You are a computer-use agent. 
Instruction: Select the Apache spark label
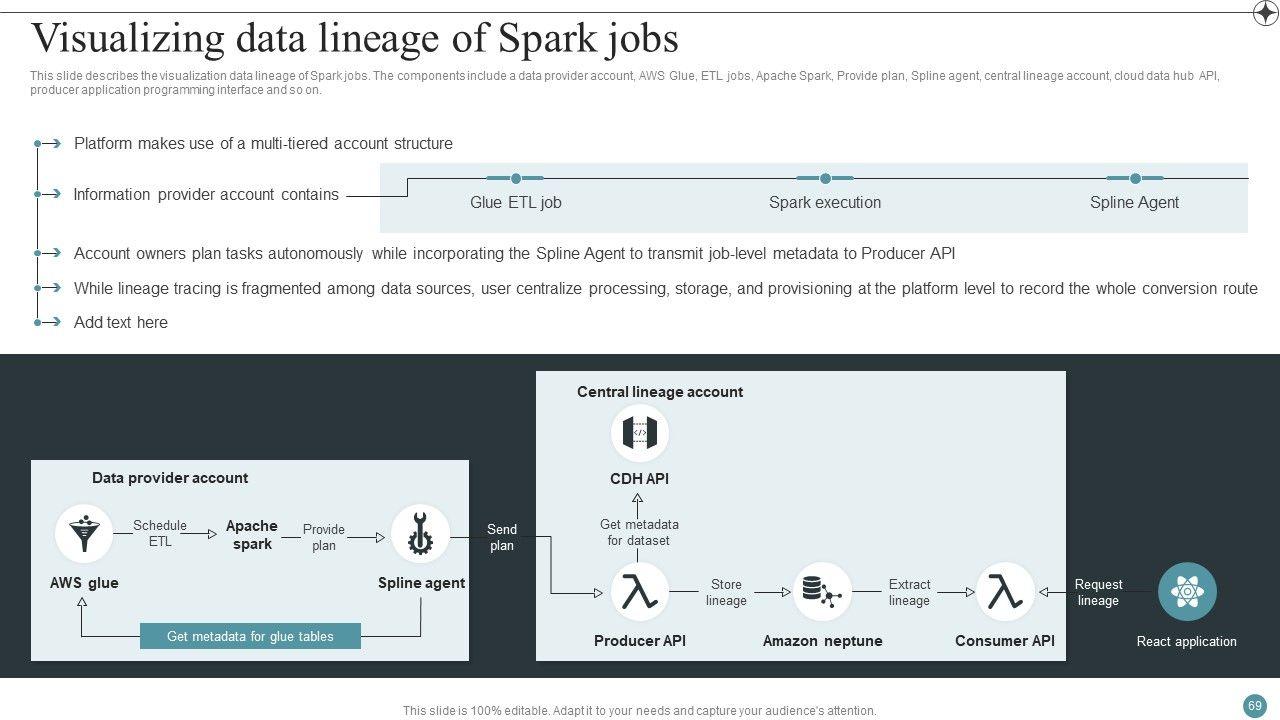pos(252,535)
